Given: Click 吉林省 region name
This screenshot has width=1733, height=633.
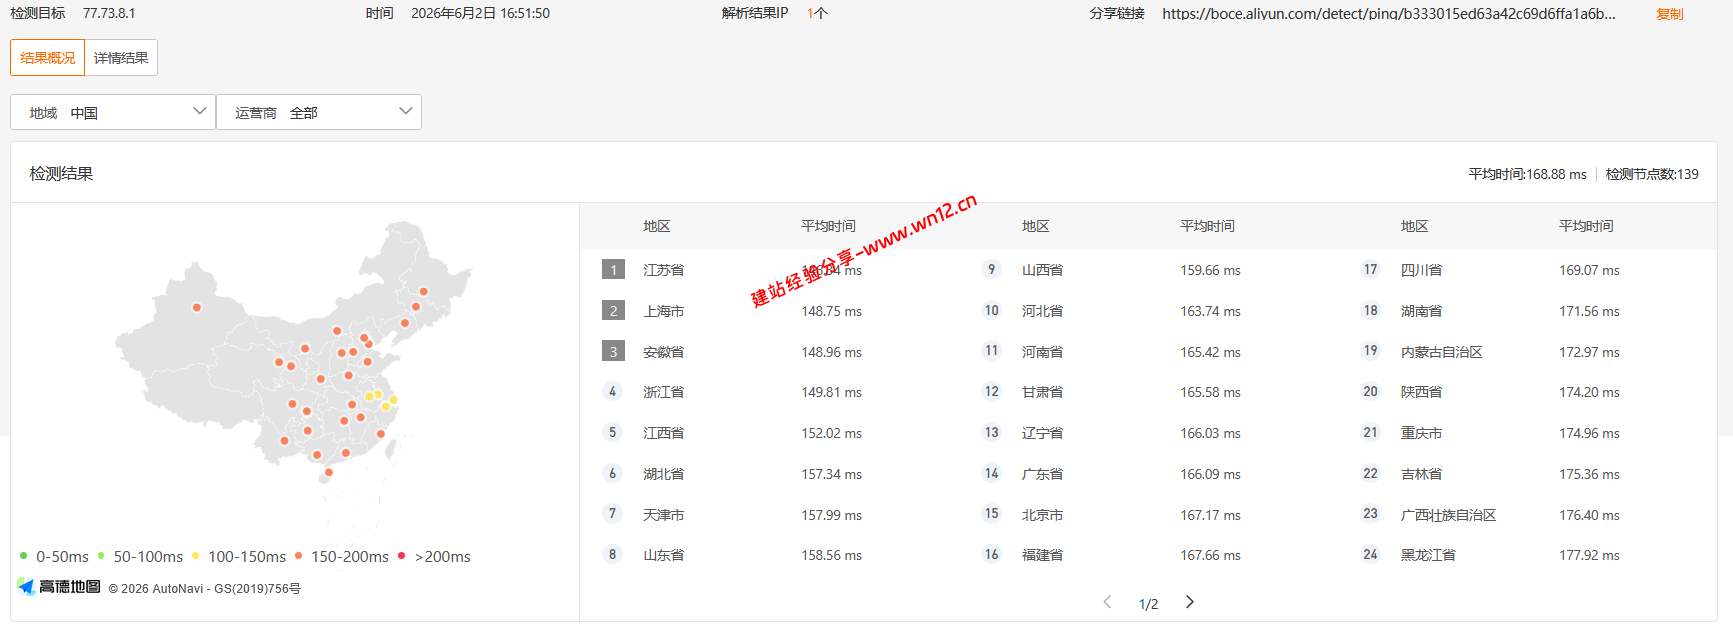Looking at the screenshot, I should (1421, 474).
